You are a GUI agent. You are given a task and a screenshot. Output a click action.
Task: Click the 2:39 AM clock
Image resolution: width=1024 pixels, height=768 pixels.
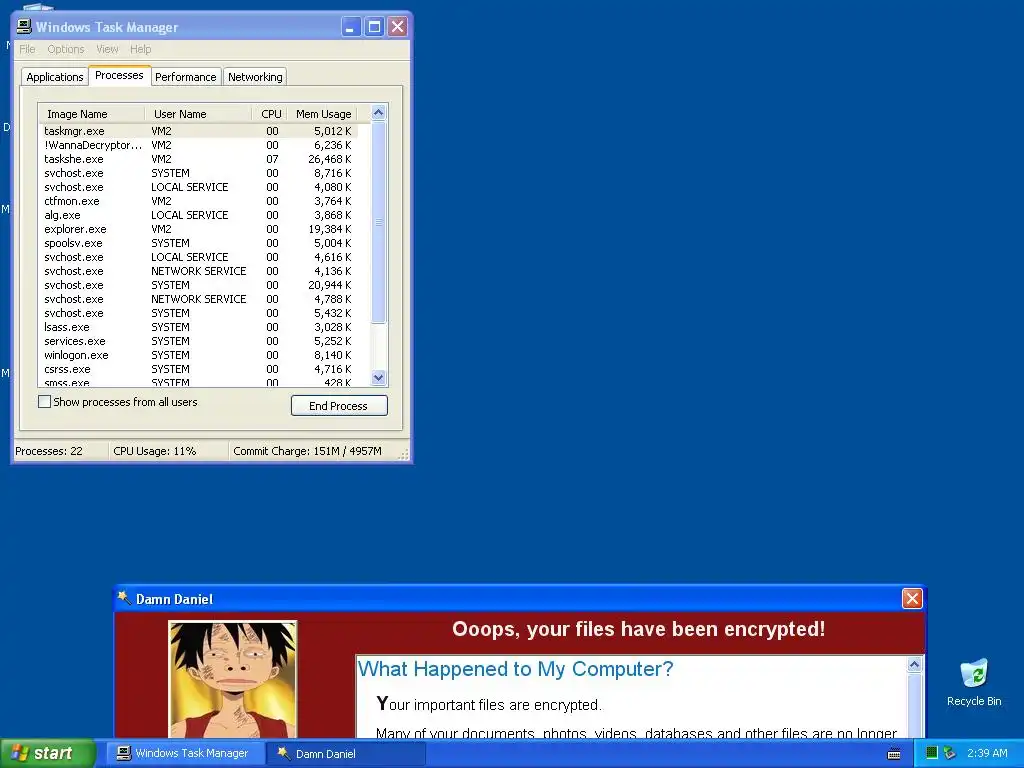987,754
